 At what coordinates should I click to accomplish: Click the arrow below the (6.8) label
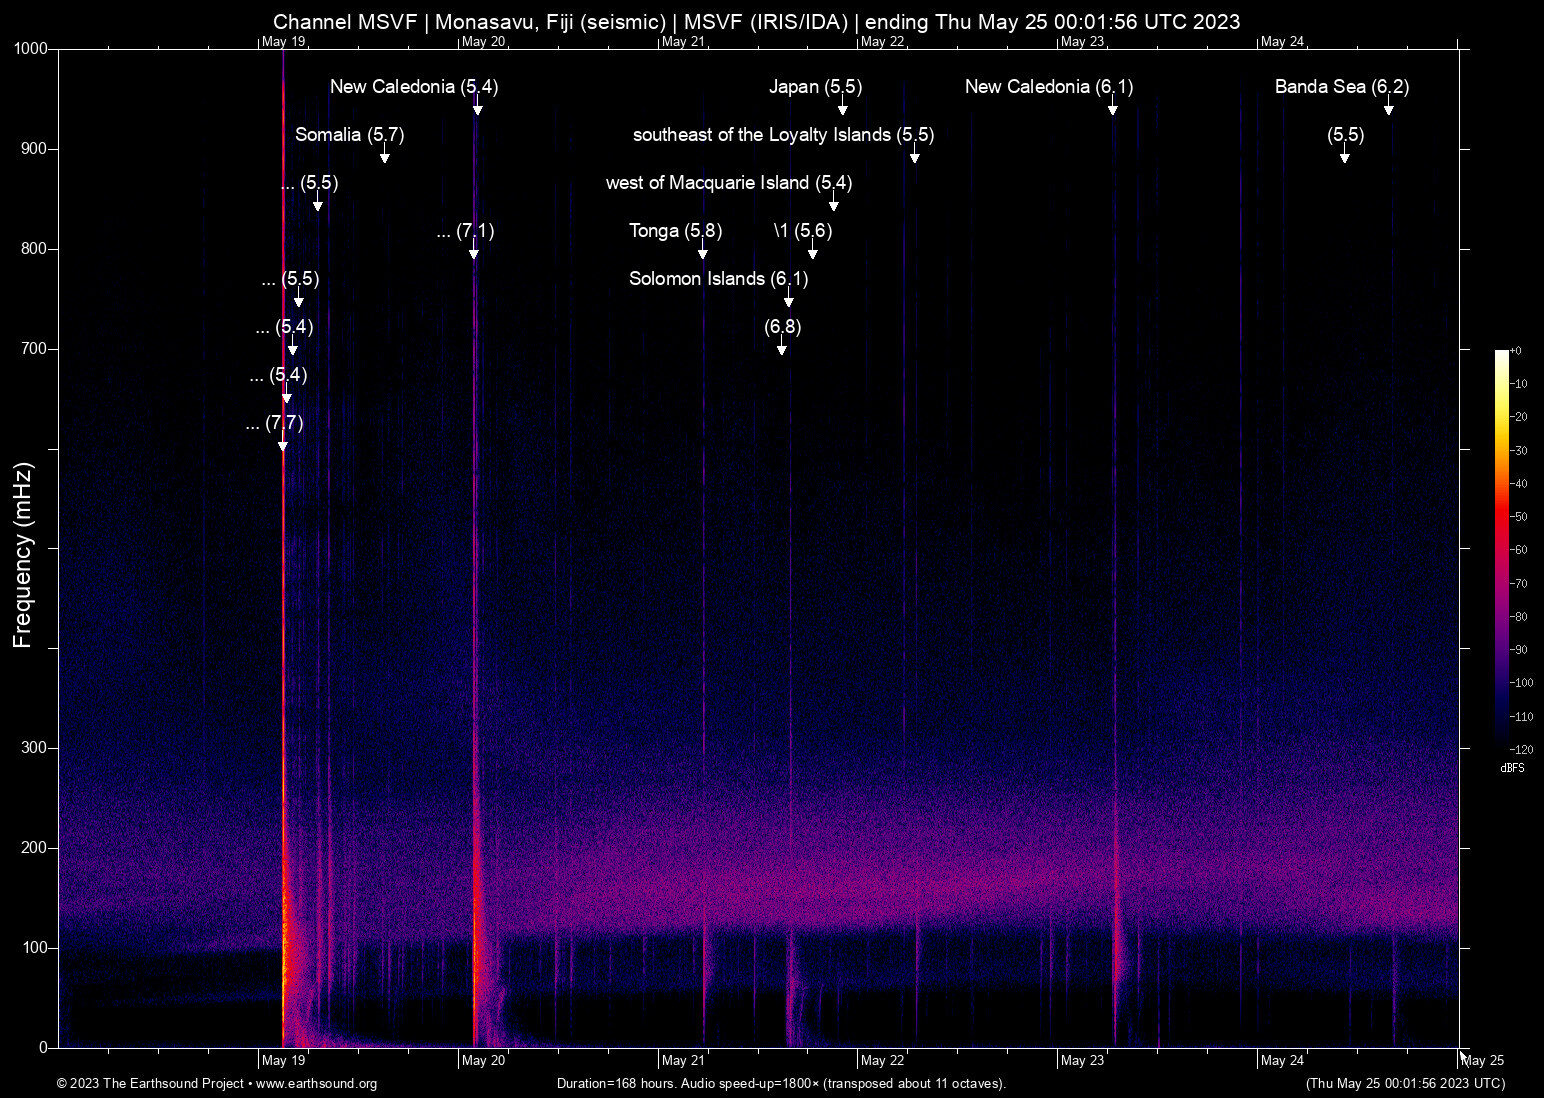point(782,349)
